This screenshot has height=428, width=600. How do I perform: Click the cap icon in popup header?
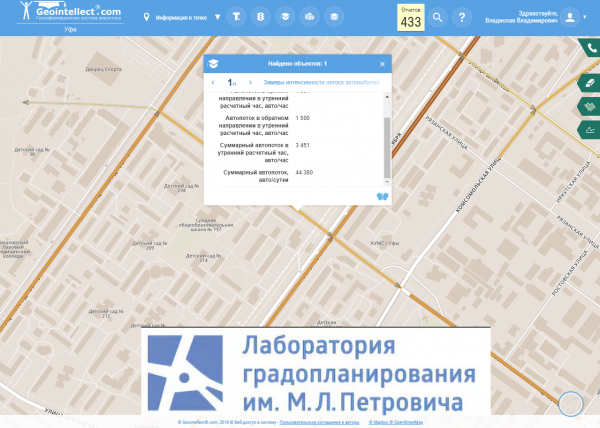(x=213, y=64)
